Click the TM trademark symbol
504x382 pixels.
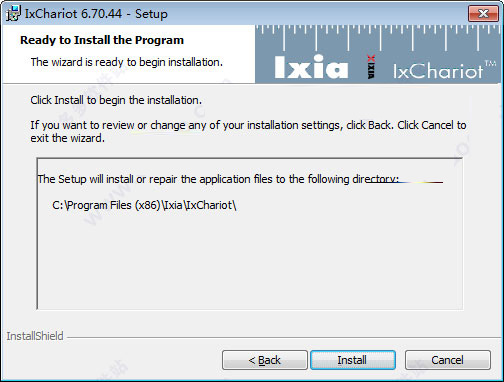tap(490, 63)
